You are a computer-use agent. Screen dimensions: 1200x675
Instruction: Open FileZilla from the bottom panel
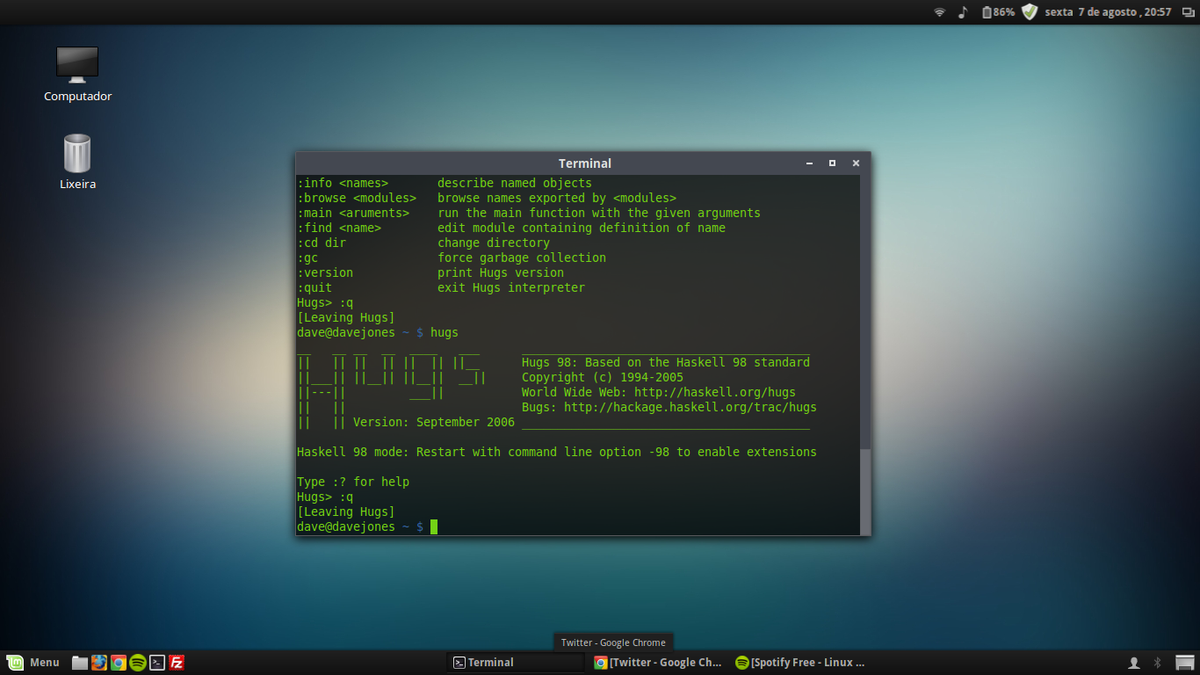coord(176,662)
